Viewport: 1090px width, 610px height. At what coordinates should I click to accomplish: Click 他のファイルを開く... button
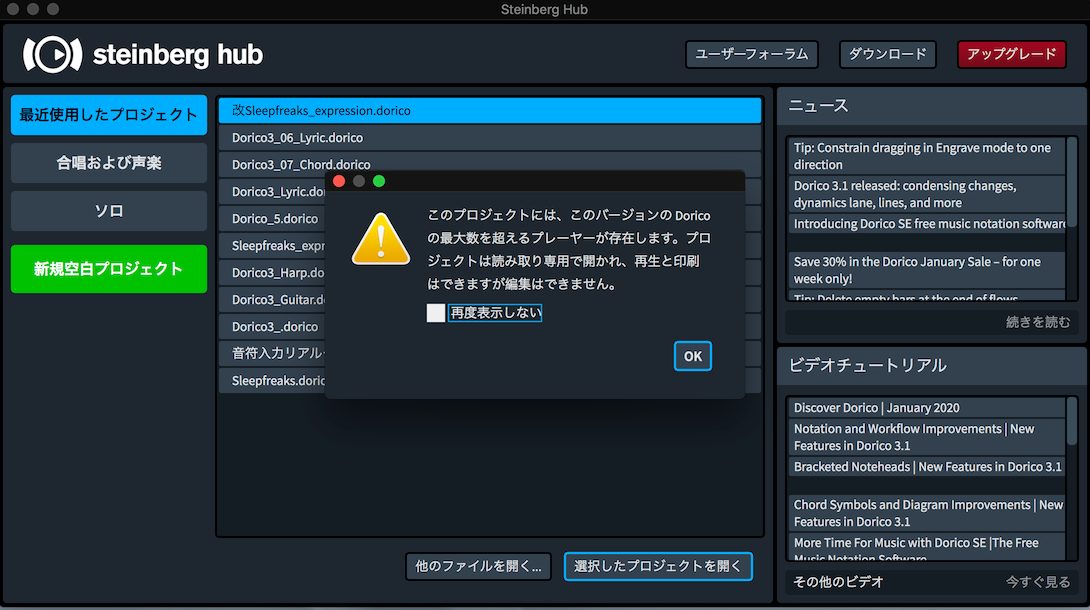(478, 566)
